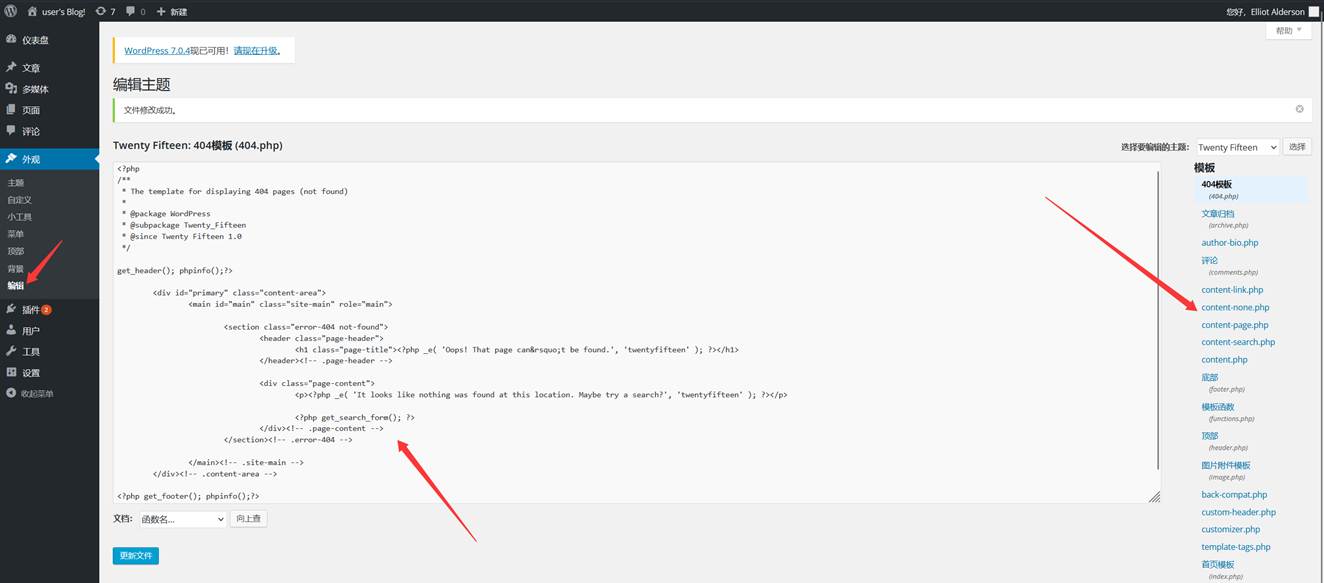Click the 请现在升级 upgrade link
1324x583 pixels.
click(257, 51)
